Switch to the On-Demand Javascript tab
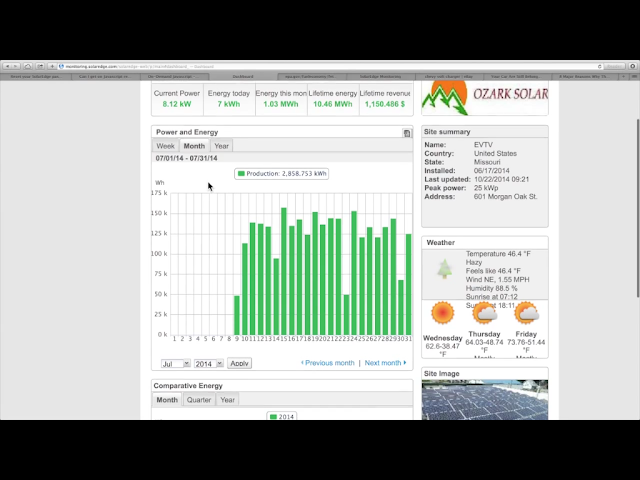 [174, 76]
